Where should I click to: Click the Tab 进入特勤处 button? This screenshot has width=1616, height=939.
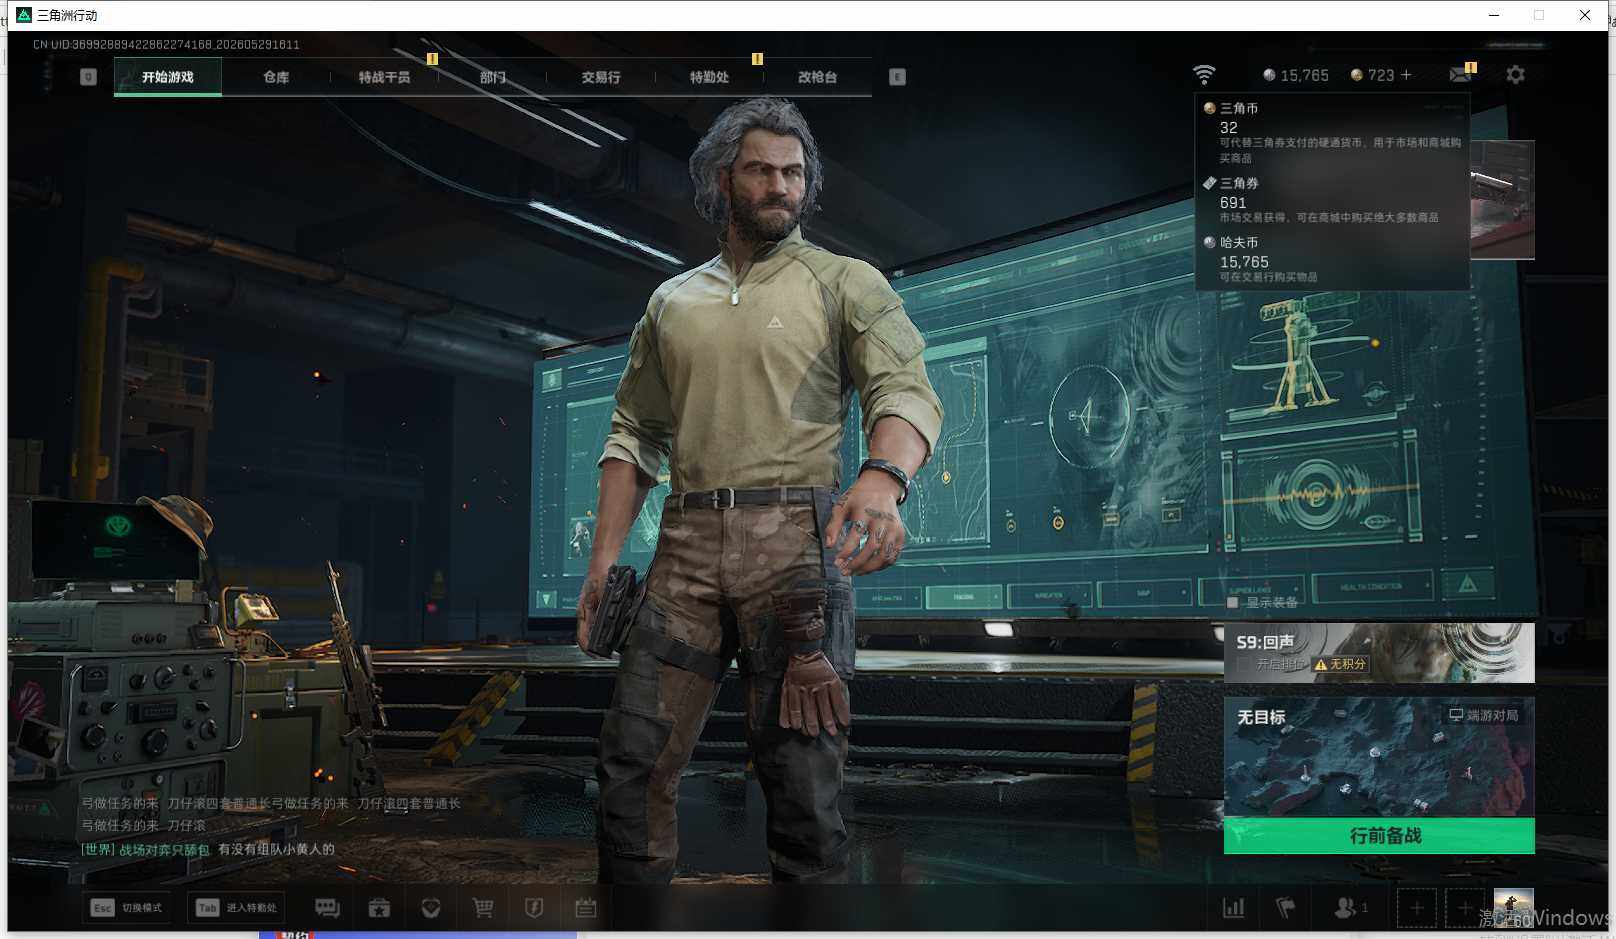point(236,908)
